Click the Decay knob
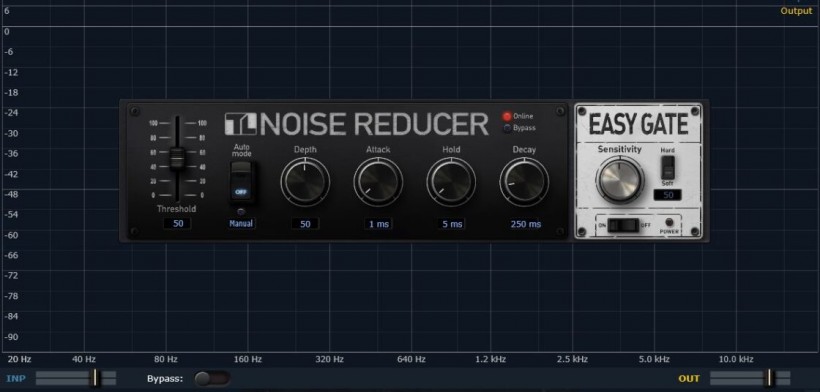820x392 pixels. pyautogui.click(x=524, y=181)
